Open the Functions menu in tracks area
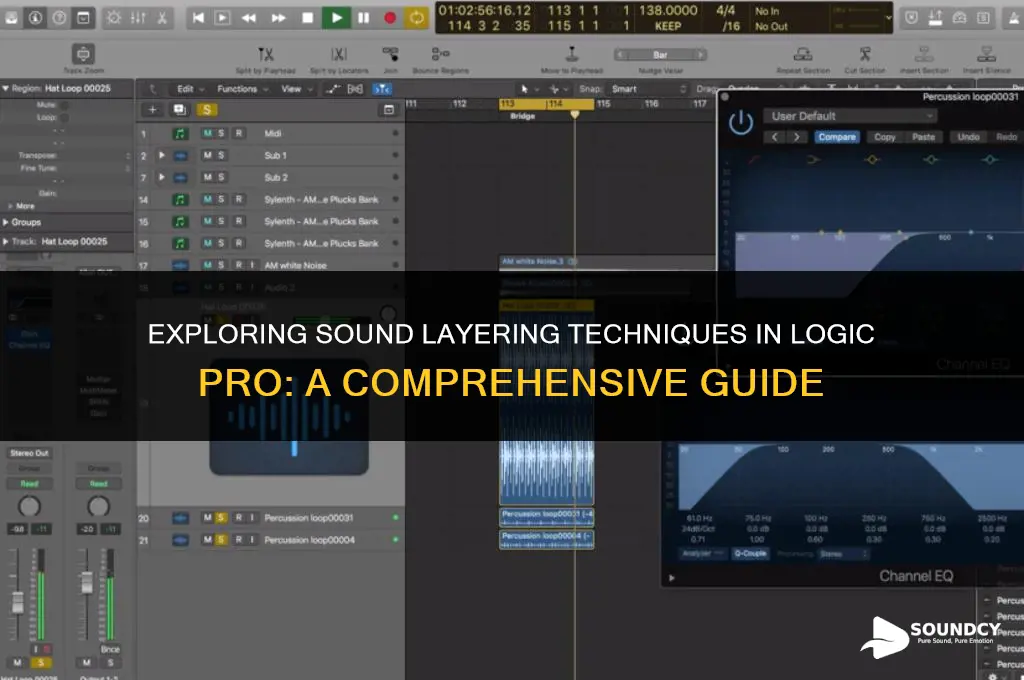1024x680 pixels. tap(241, 89)
